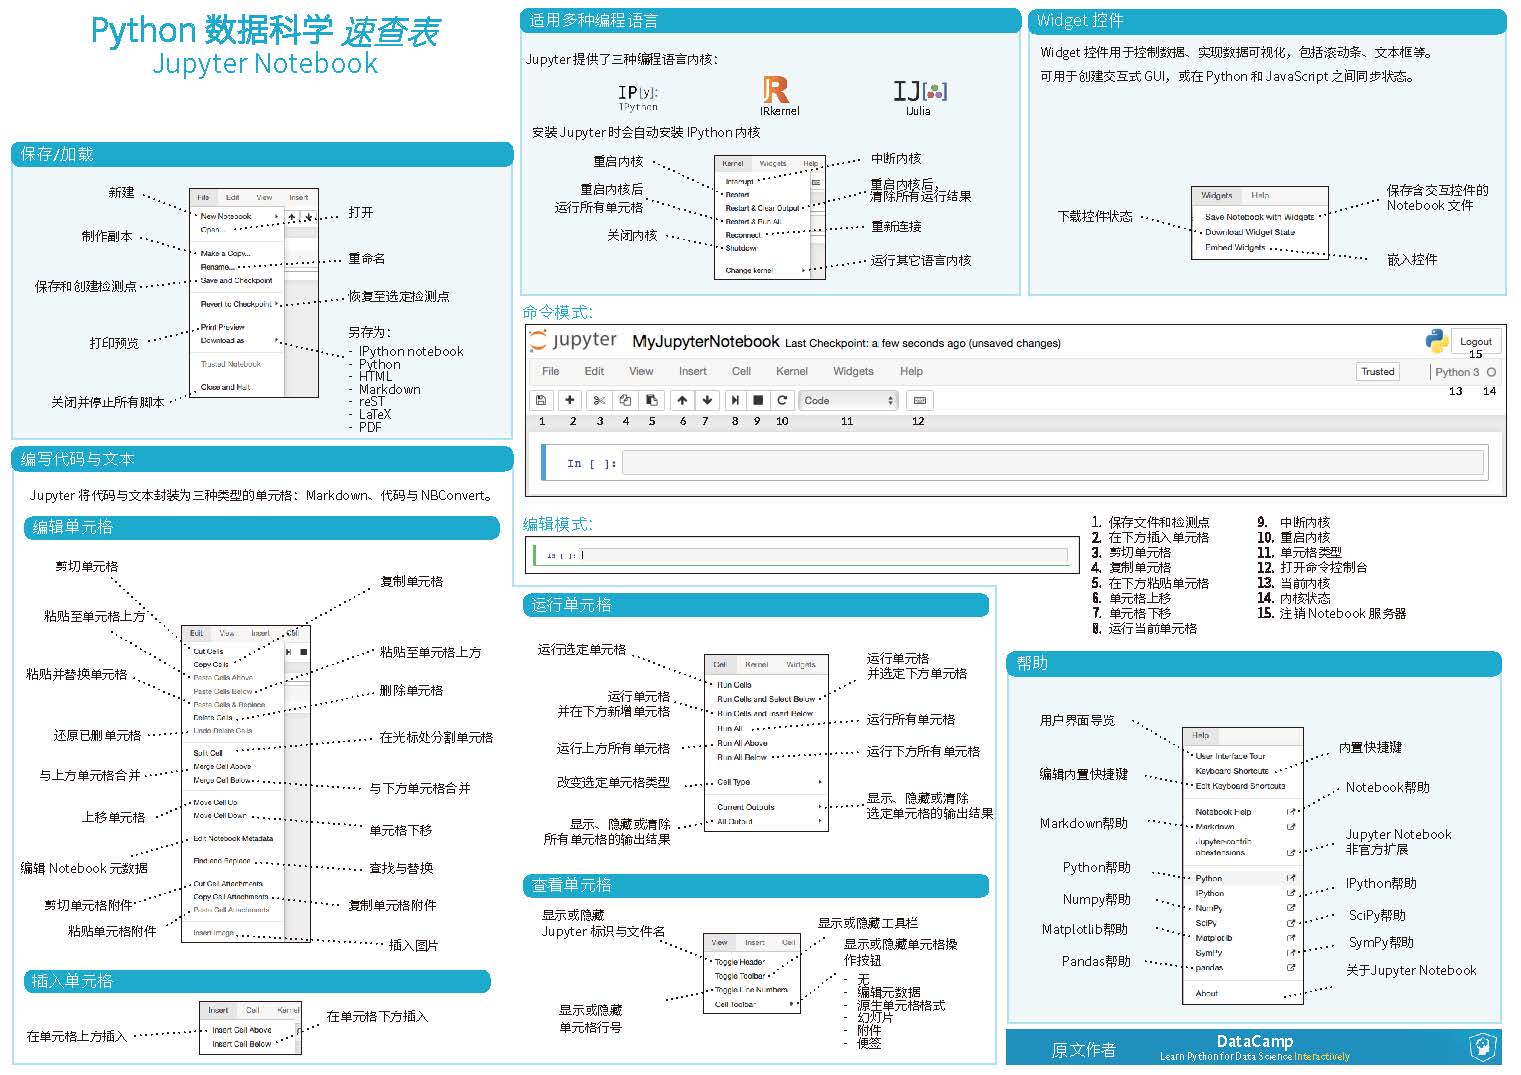Viewport: 1521px width, 1075px height.
Task: Click User Interface Tour in Help menu
Action: point(1230,756)
